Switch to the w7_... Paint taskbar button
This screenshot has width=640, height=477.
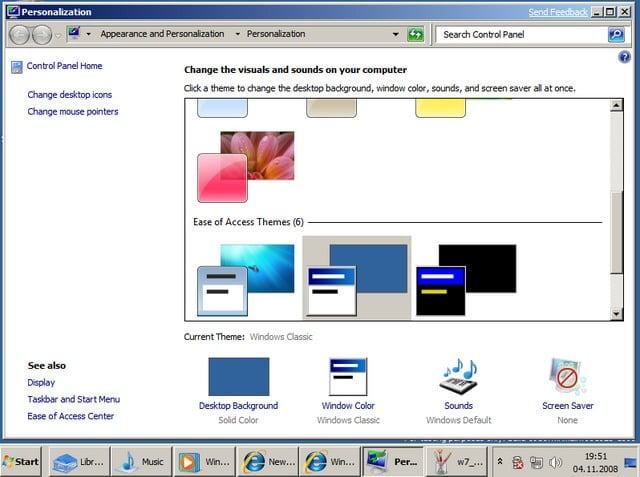456,462
